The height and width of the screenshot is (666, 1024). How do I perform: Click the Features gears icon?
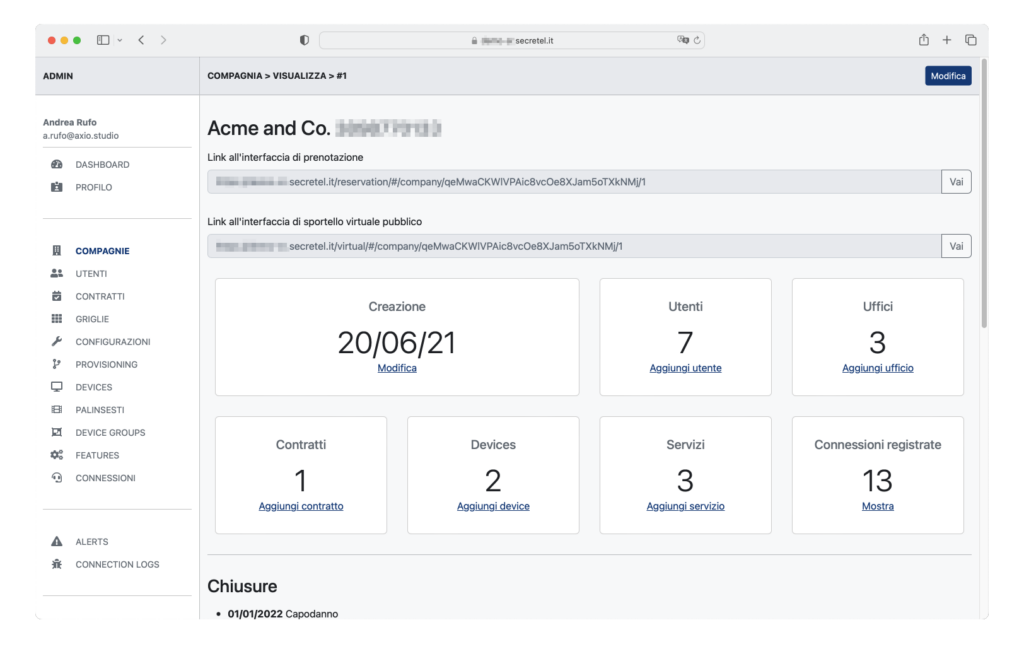pyautogui.click(x=57, y=456)
